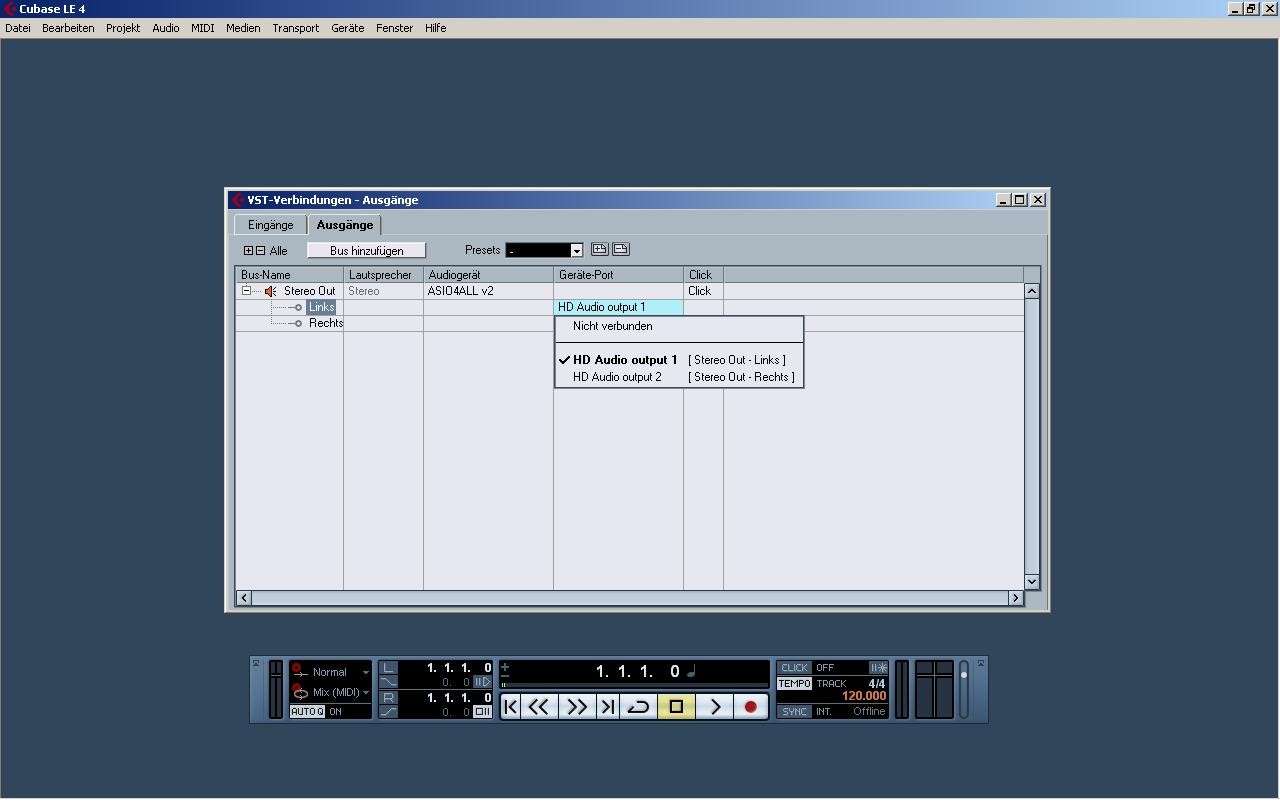
Task: Click the Delete preset icon next to Presets
Action: point(620,249)
